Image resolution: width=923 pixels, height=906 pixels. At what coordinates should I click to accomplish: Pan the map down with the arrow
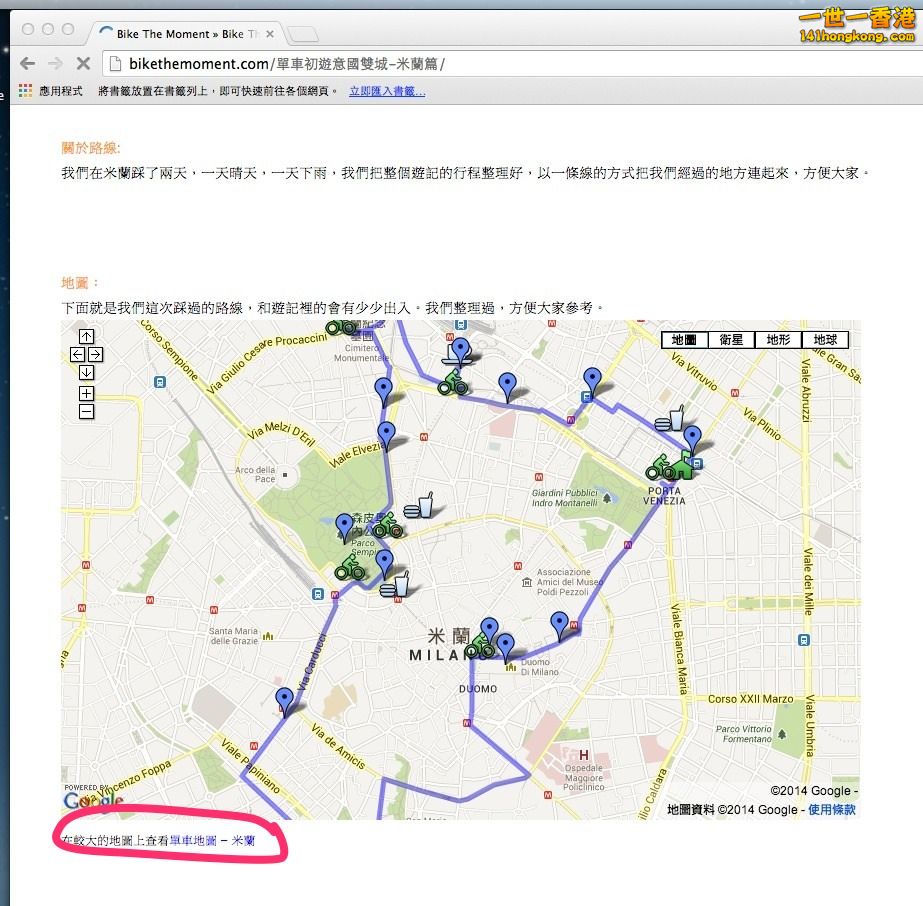click(x=86, y=373)
